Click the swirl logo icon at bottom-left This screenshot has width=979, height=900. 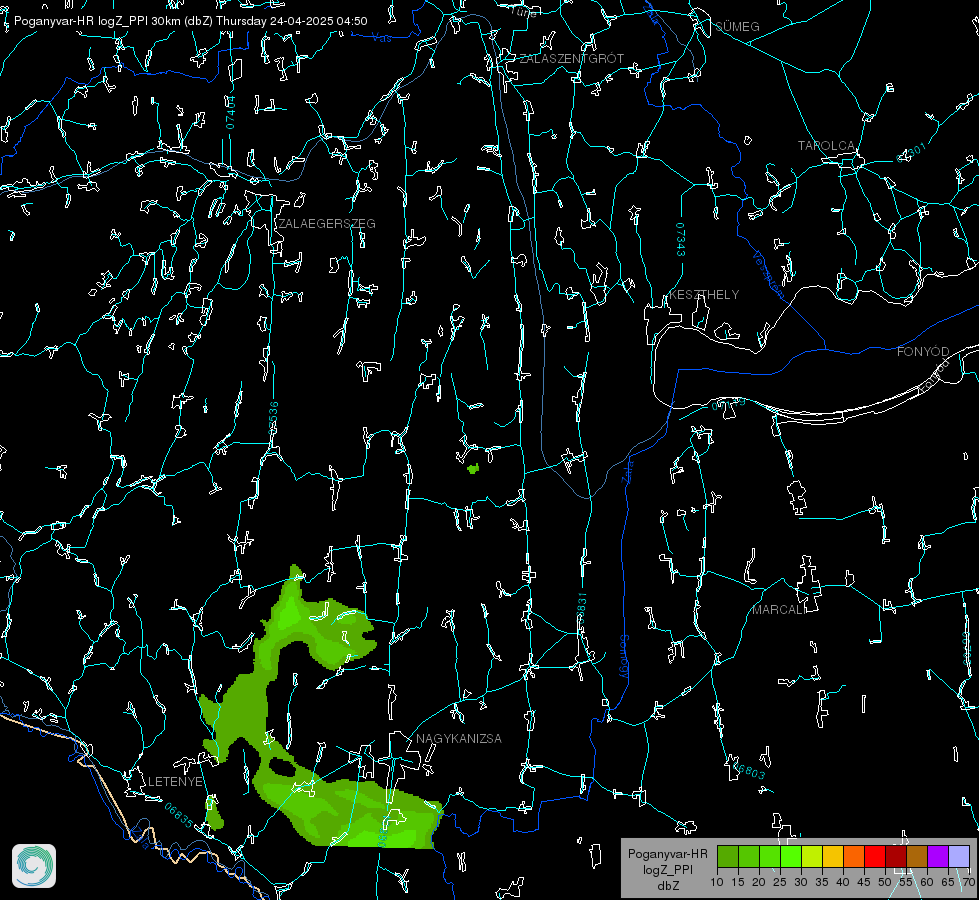coord(34,866)
